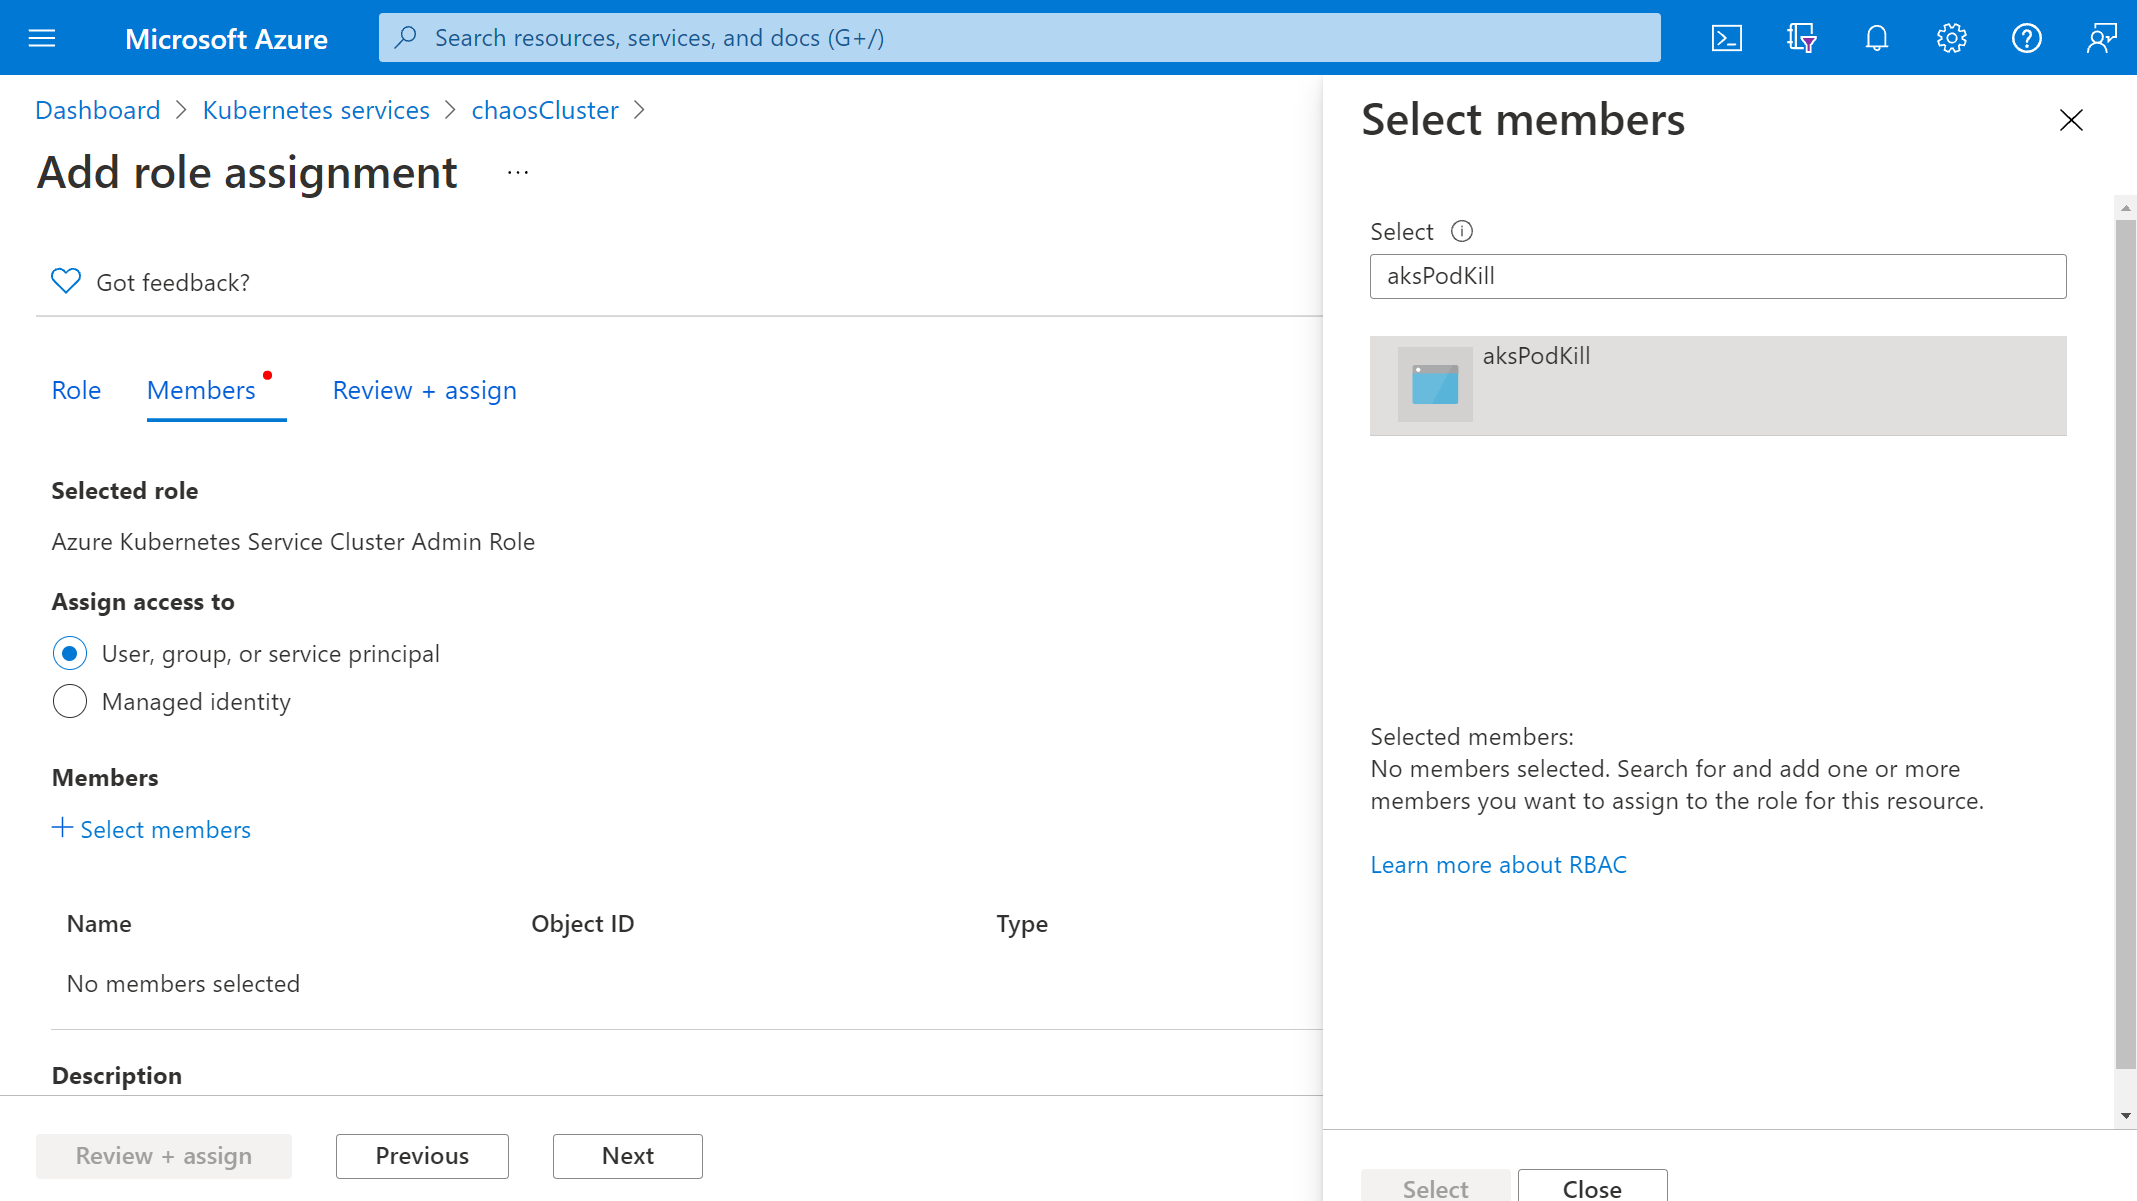Click the Select button in panel
2137x1201 pixels.
(1434, 1188)
